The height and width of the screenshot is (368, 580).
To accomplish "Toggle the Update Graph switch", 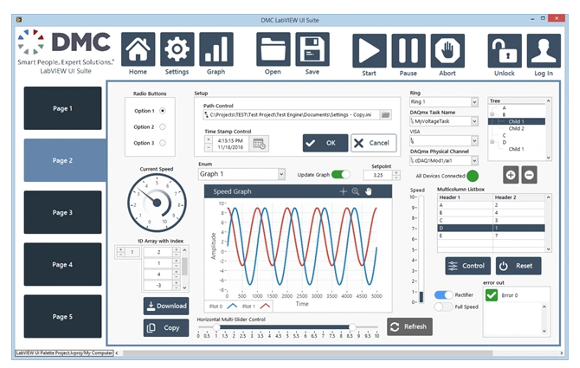I will tap(341, 174).
